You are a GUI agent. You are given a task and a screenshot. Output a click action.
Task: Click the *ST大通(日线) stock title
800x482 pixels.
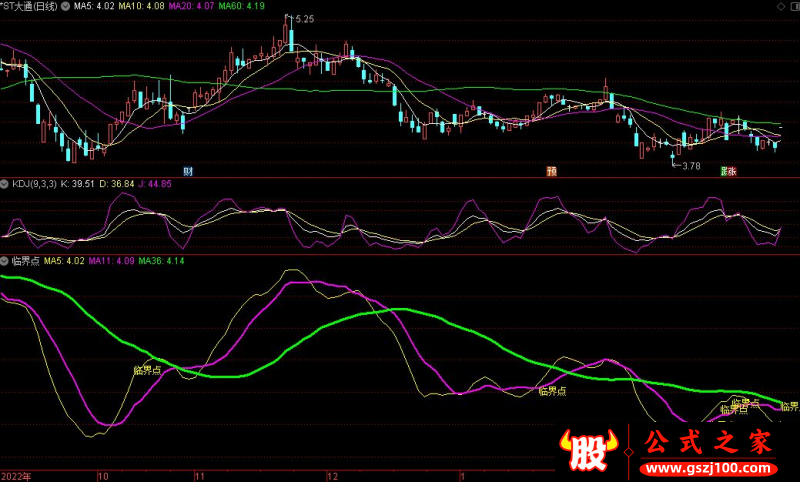pyautogui.click(x=30, y=6)
